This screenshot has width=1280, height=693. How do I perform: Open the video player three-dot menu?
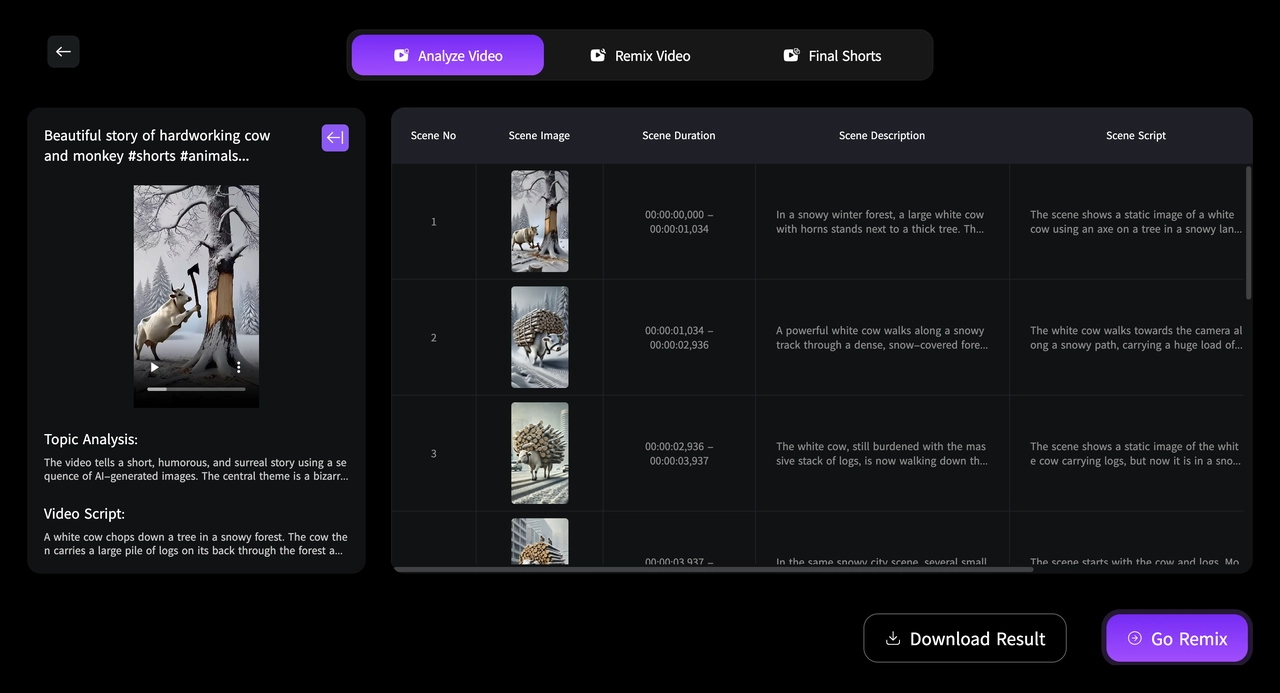[238, 367]
